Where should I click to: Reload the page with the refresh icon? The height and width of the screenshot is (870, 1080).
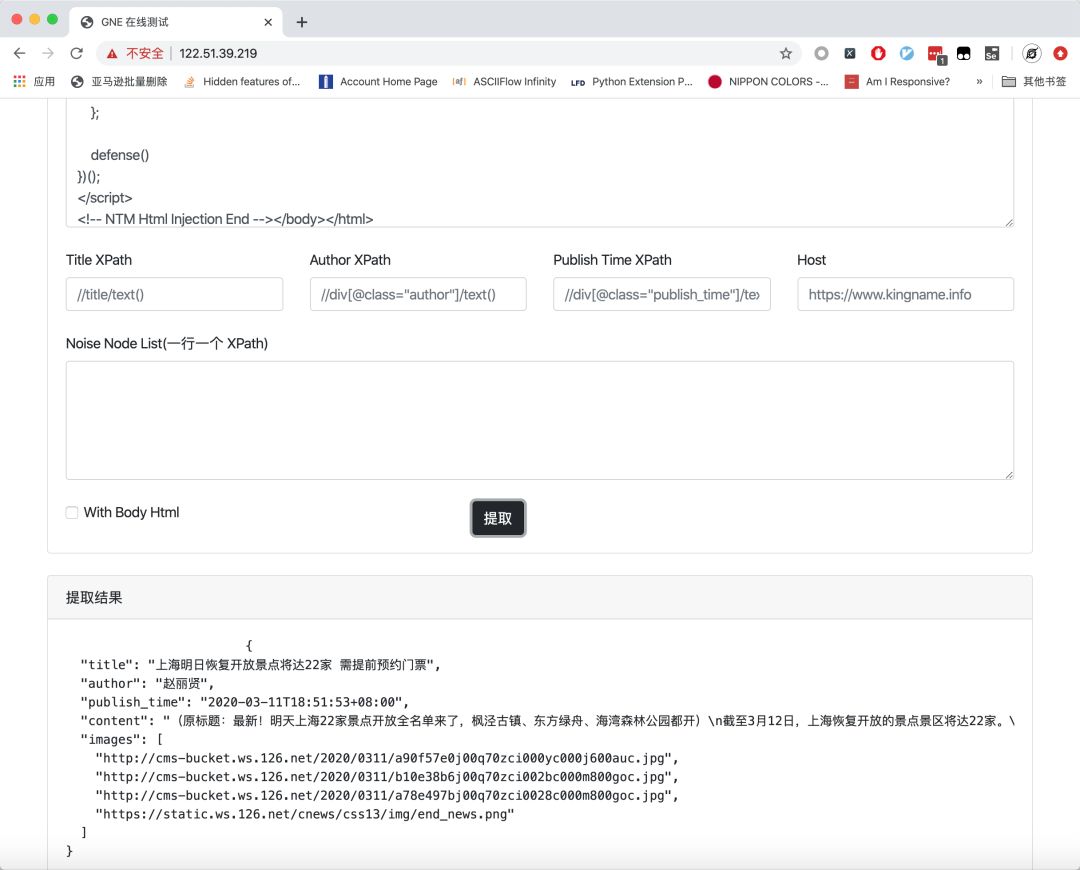(76, 53)
